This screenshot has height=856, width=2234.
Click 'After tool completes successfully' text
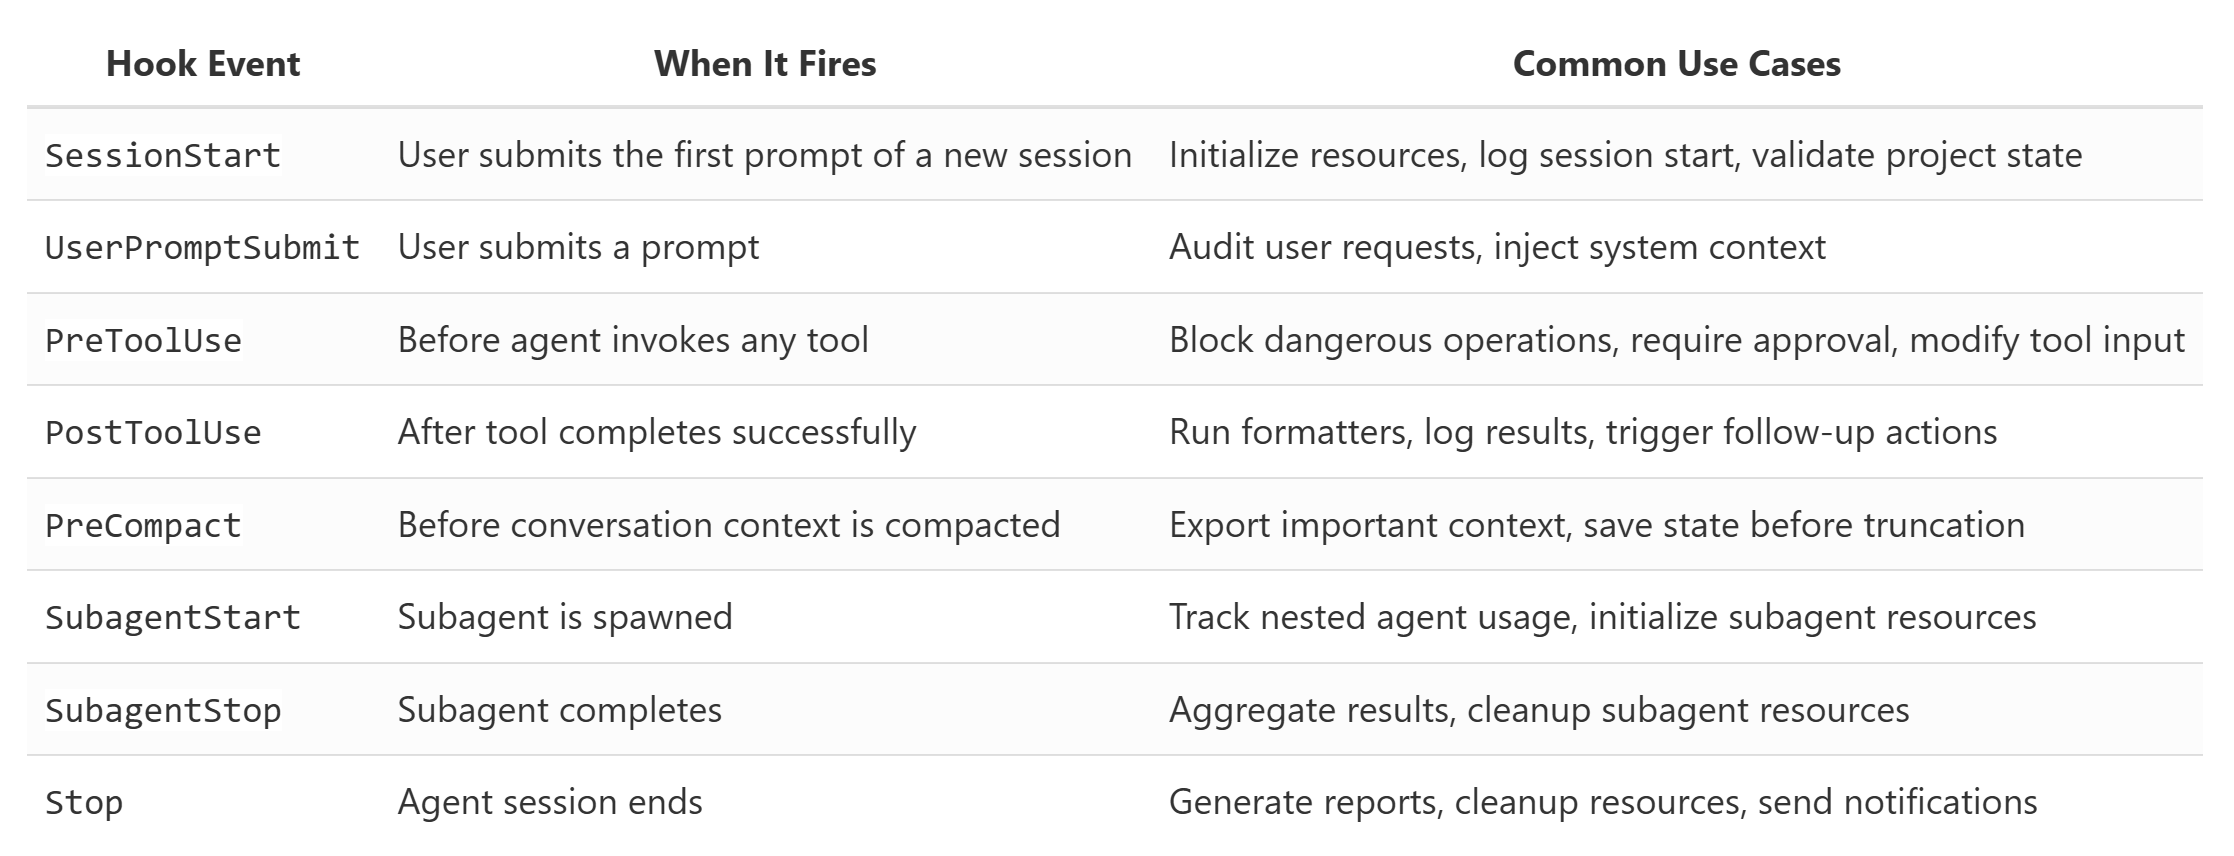pos(657,432)
